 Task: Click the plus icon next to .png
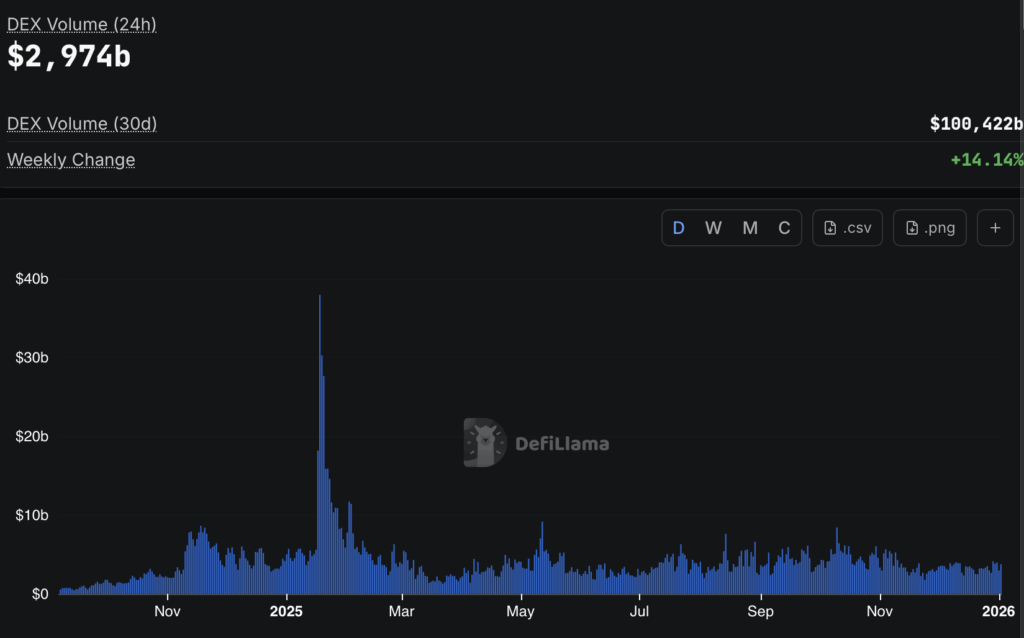(x=995, y=228)
